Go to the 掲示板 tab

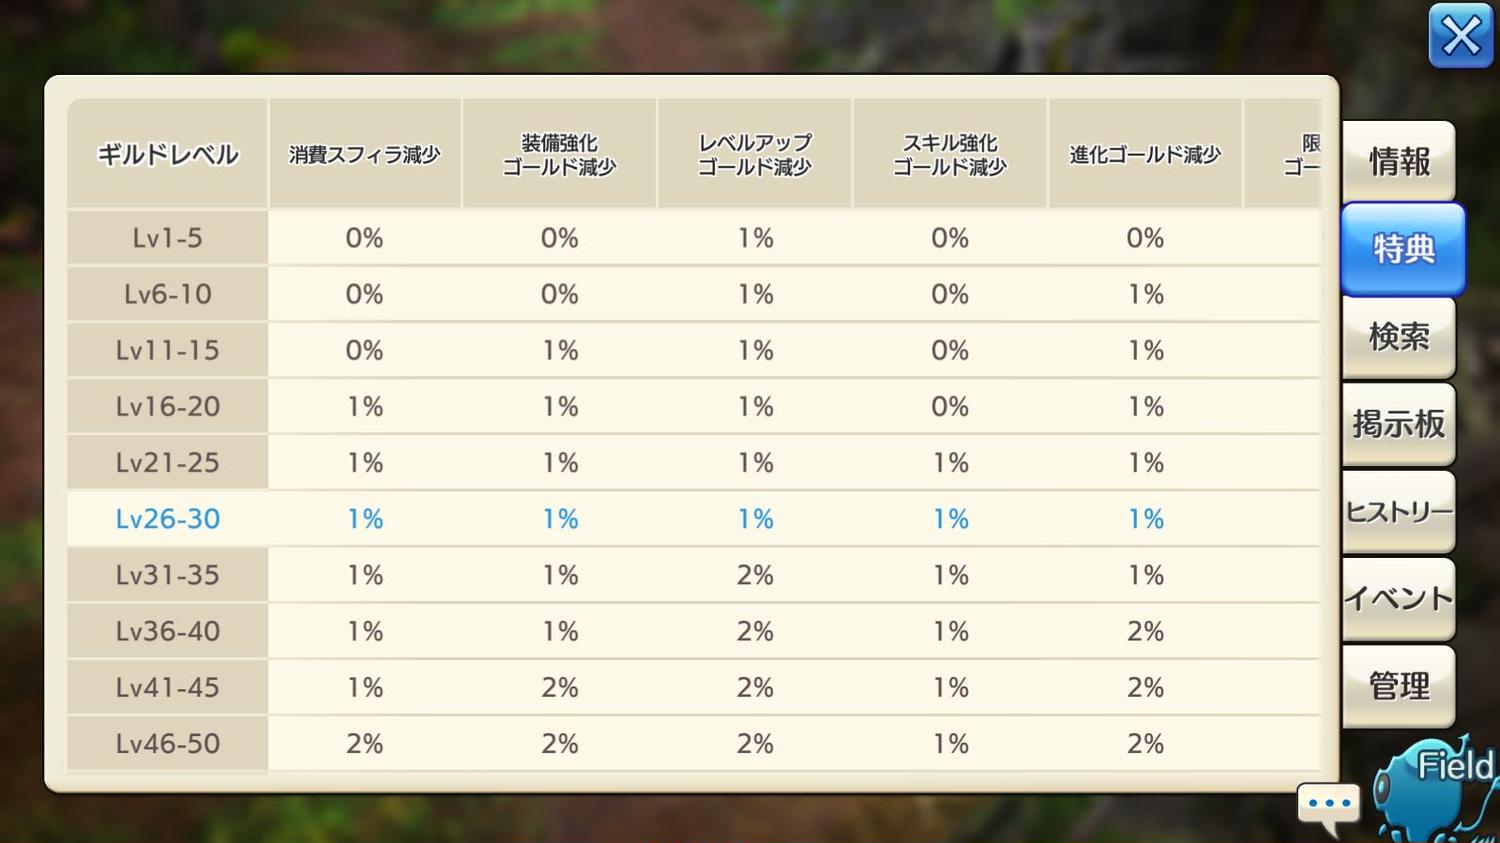click(x=1398, y=424)
